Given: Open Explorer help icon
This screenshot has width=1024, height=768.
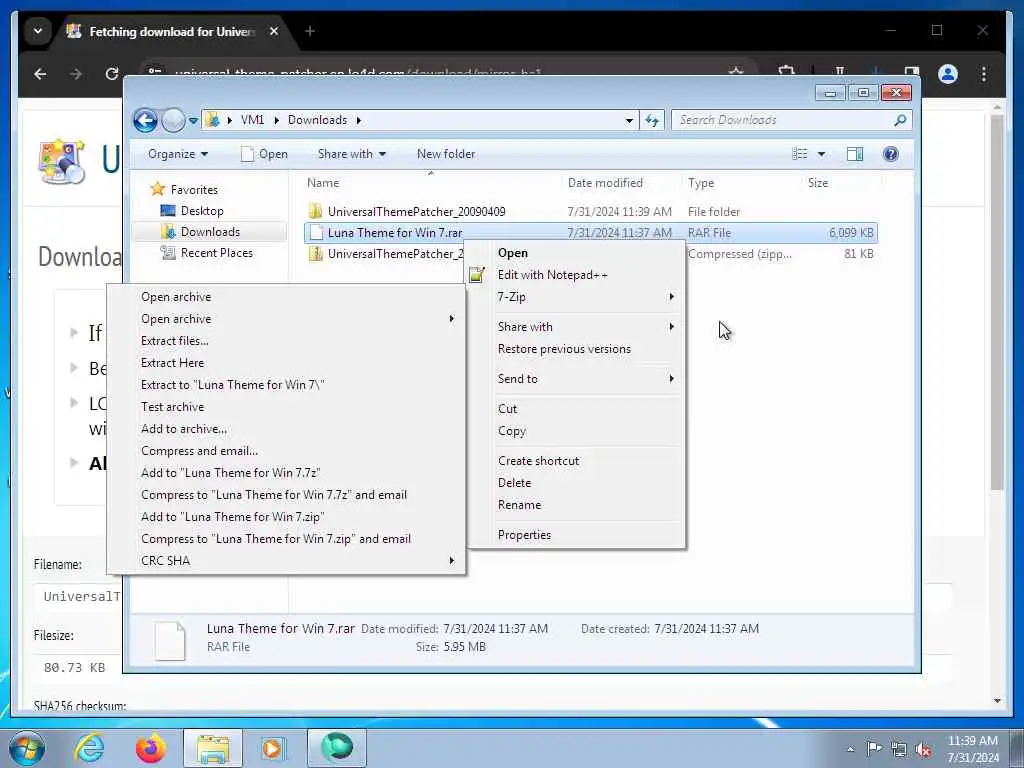Looking at the screenshot, I should tap(891, 154).
